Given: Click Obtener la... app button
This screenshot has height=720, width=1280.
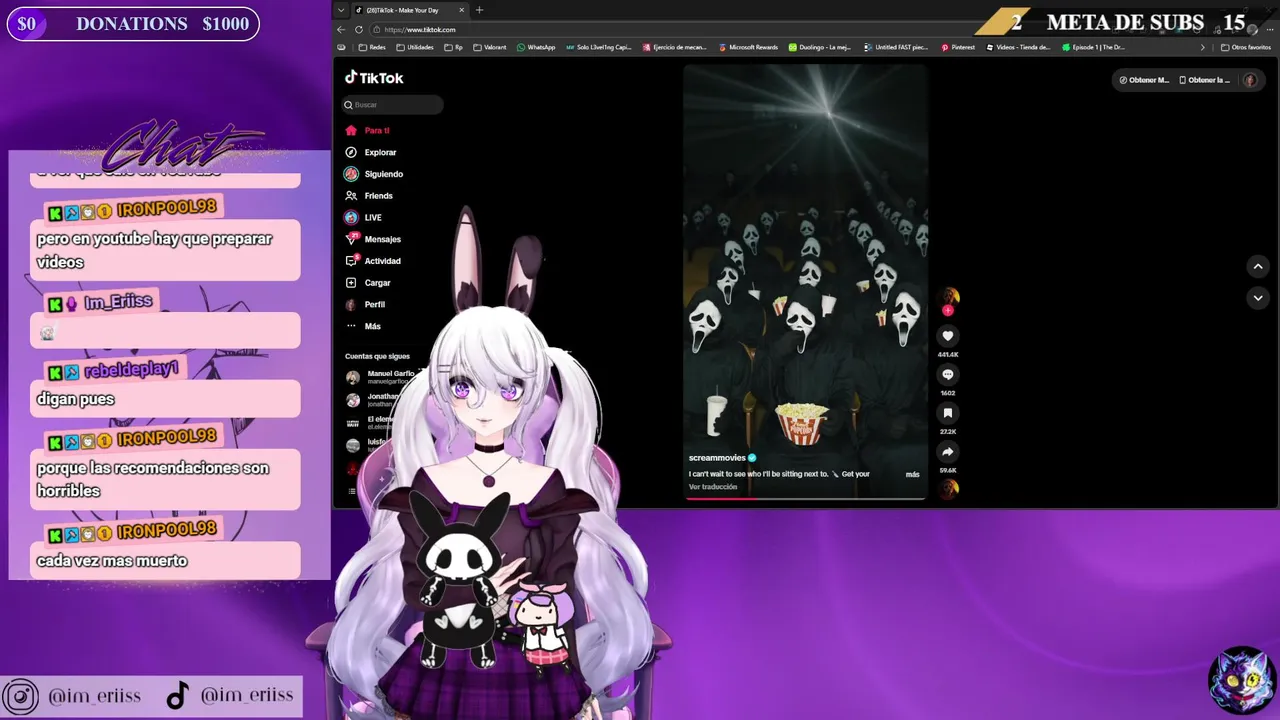Looking at the screenshot, I should coord(1205,80).
